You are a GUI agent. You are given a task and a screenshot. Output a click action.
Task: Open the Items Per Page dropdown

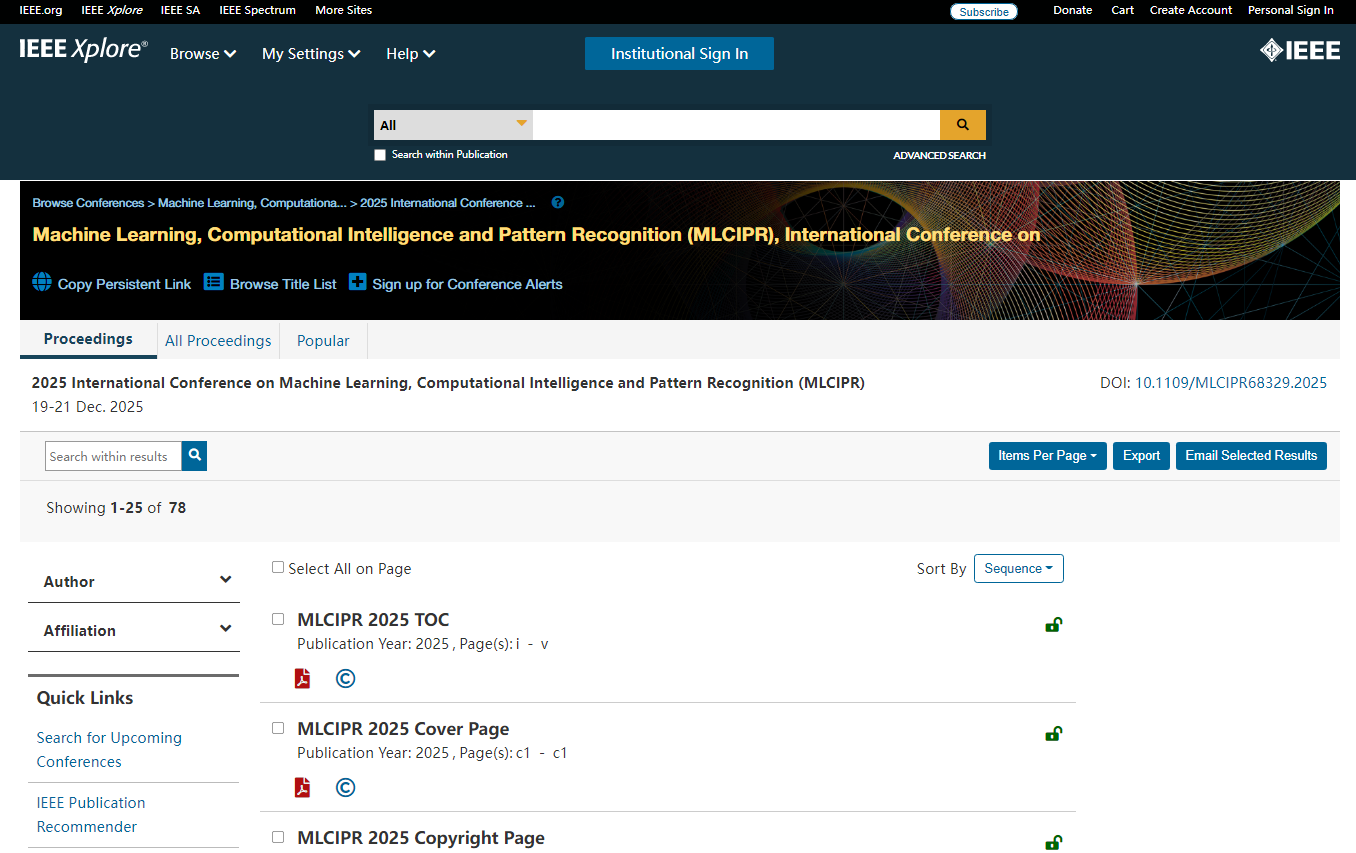1047,456
